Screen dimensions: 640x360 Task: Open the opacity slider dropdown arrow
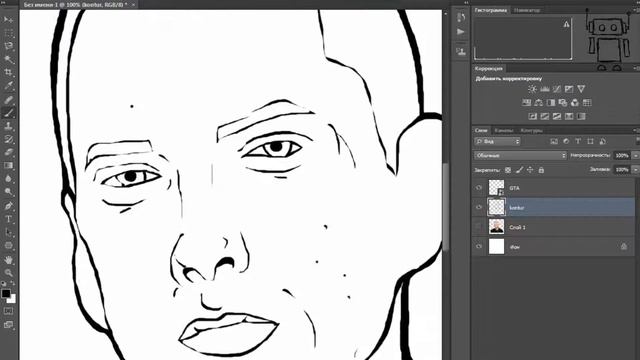(x=635, y=156)
